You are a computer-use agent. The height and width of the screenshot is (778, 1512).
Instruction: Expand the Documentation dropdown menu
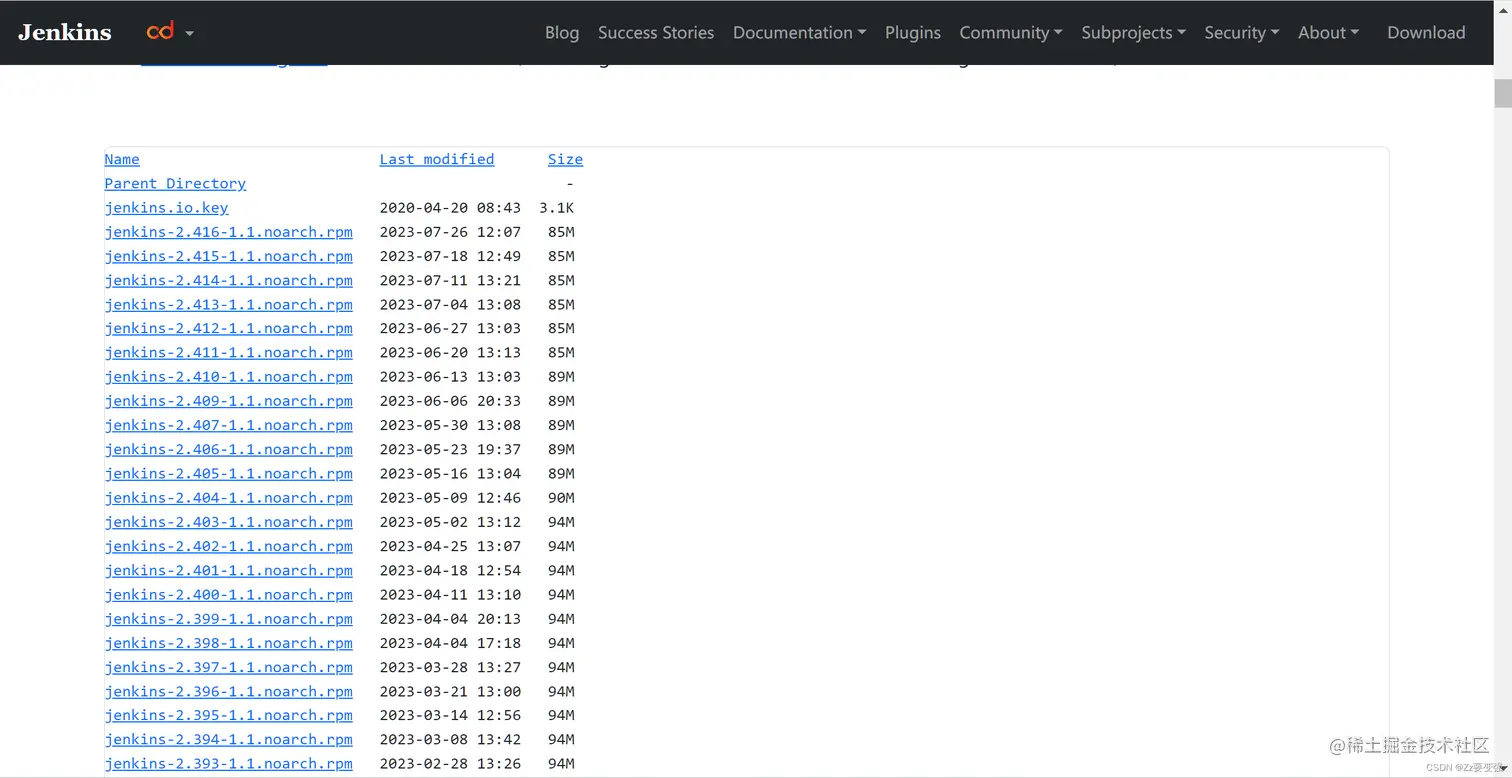coord(799,32)
